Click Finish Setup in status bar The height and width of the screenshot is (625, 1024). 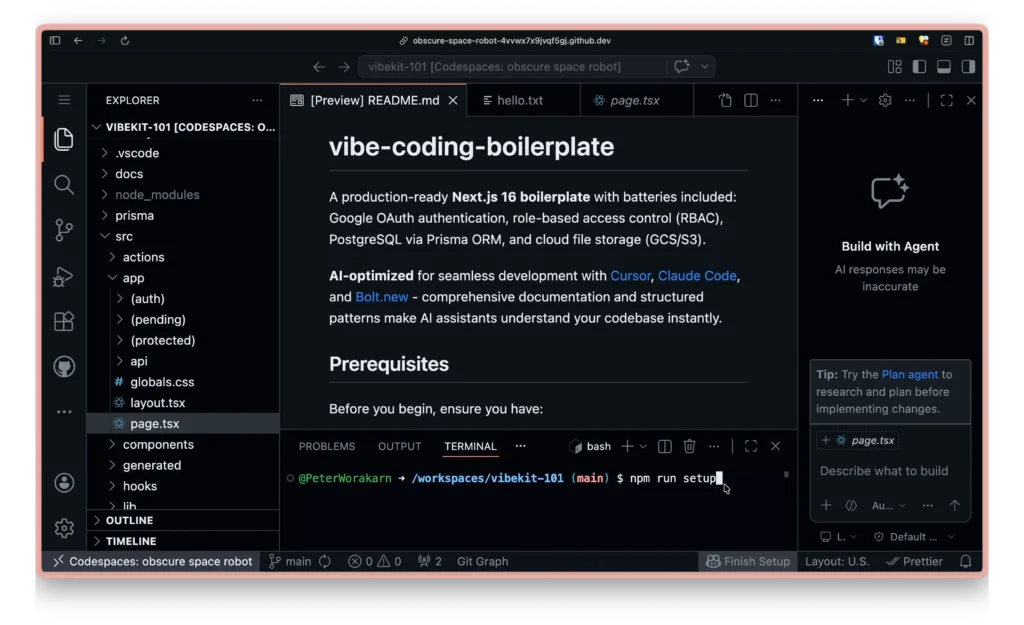pos(748,562)
